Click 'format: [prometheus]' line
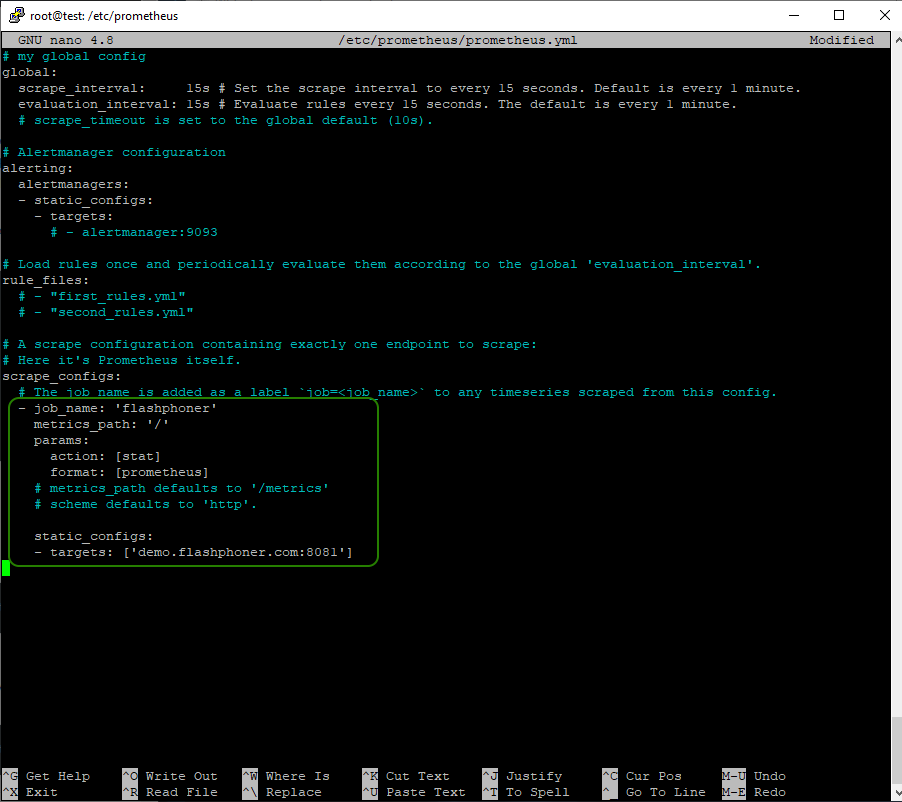 (129, 472)
